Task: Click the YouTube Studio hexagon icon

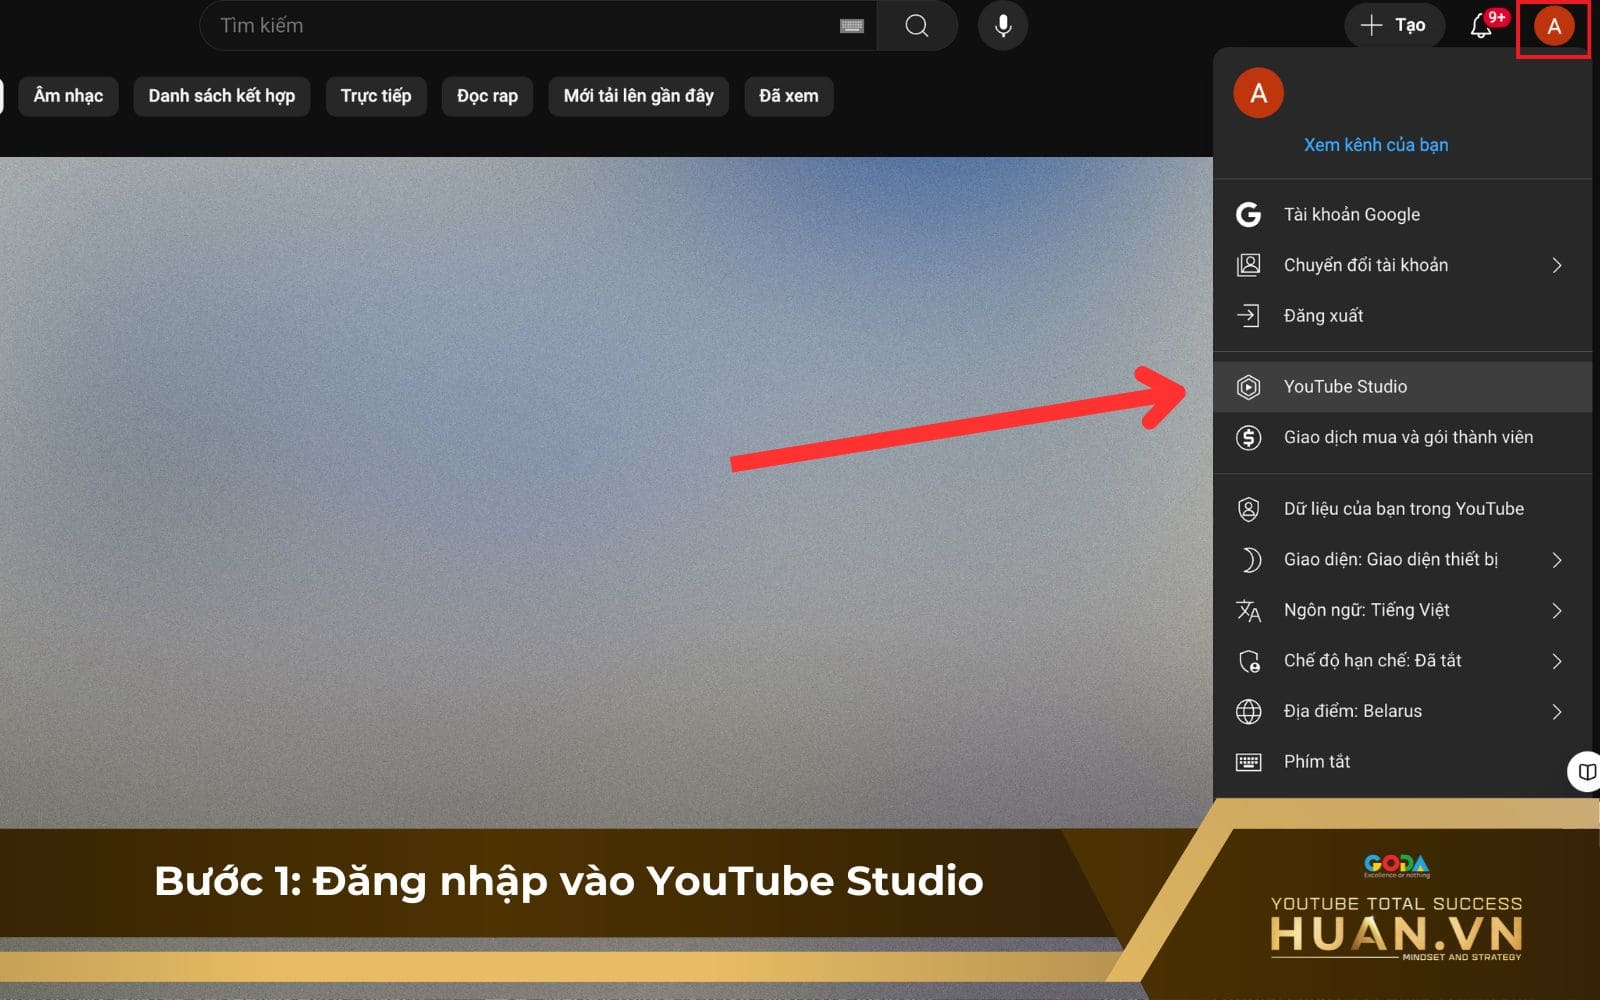Action: pos(1248,387)
